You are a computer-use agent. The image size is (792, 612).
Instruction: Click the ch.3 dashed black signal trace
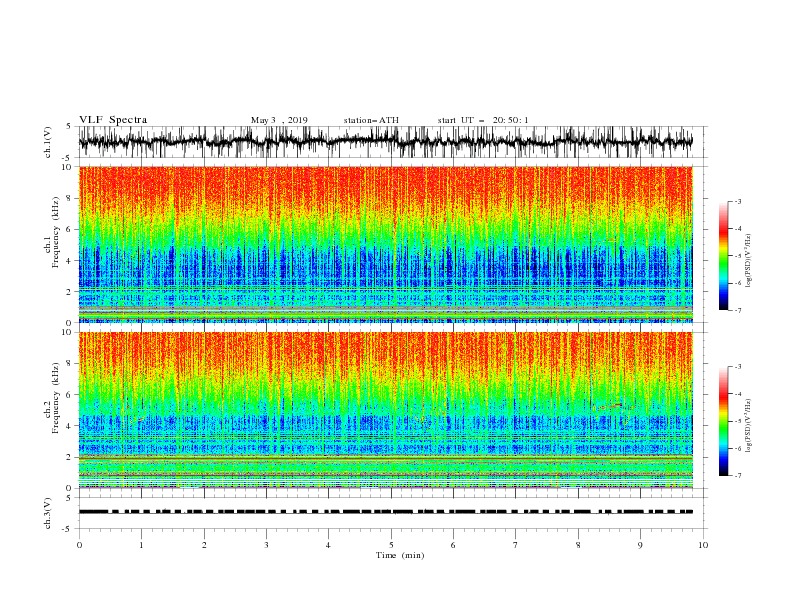pyautogui.click(x=385, y=512)
